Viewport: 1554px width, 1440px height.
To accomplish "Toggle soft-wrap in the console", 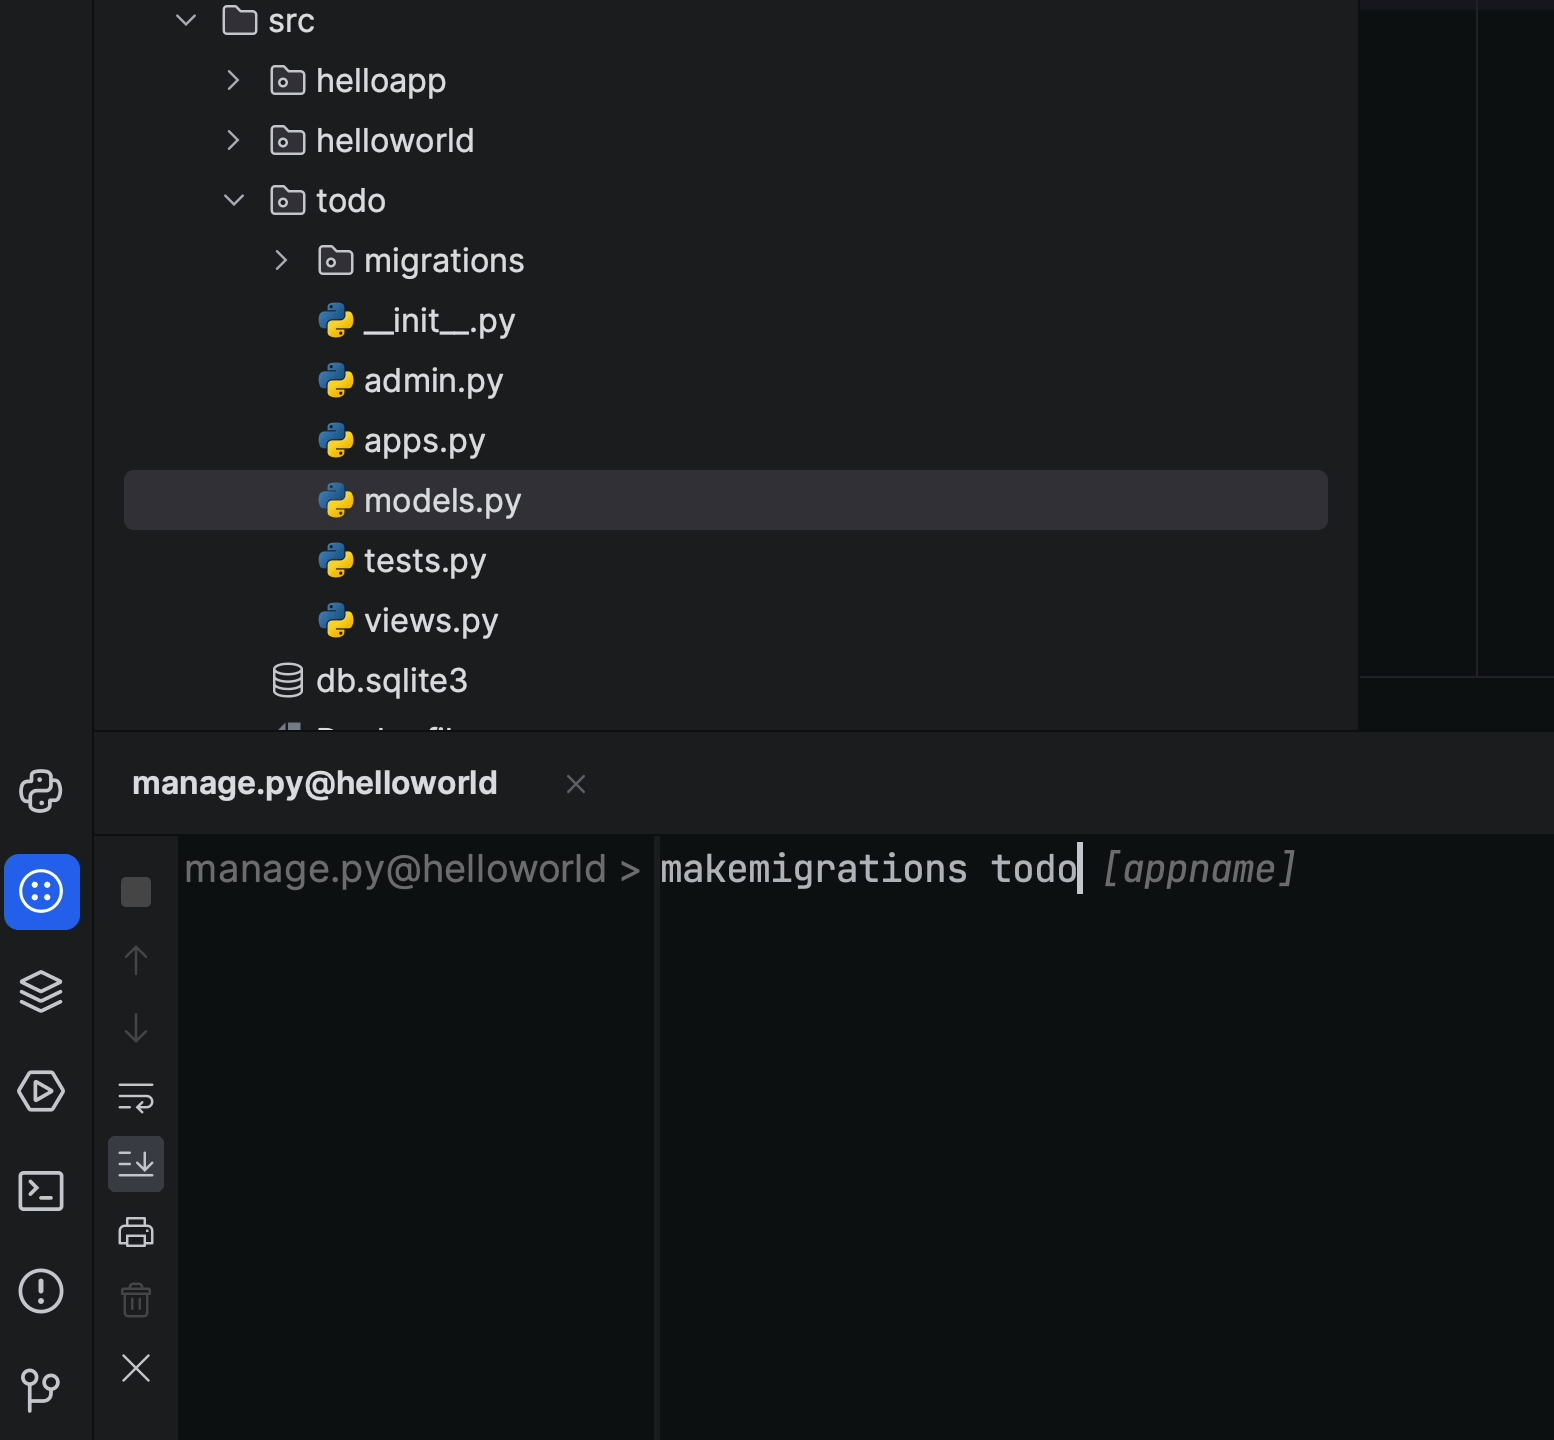I will coord(136,1096).
